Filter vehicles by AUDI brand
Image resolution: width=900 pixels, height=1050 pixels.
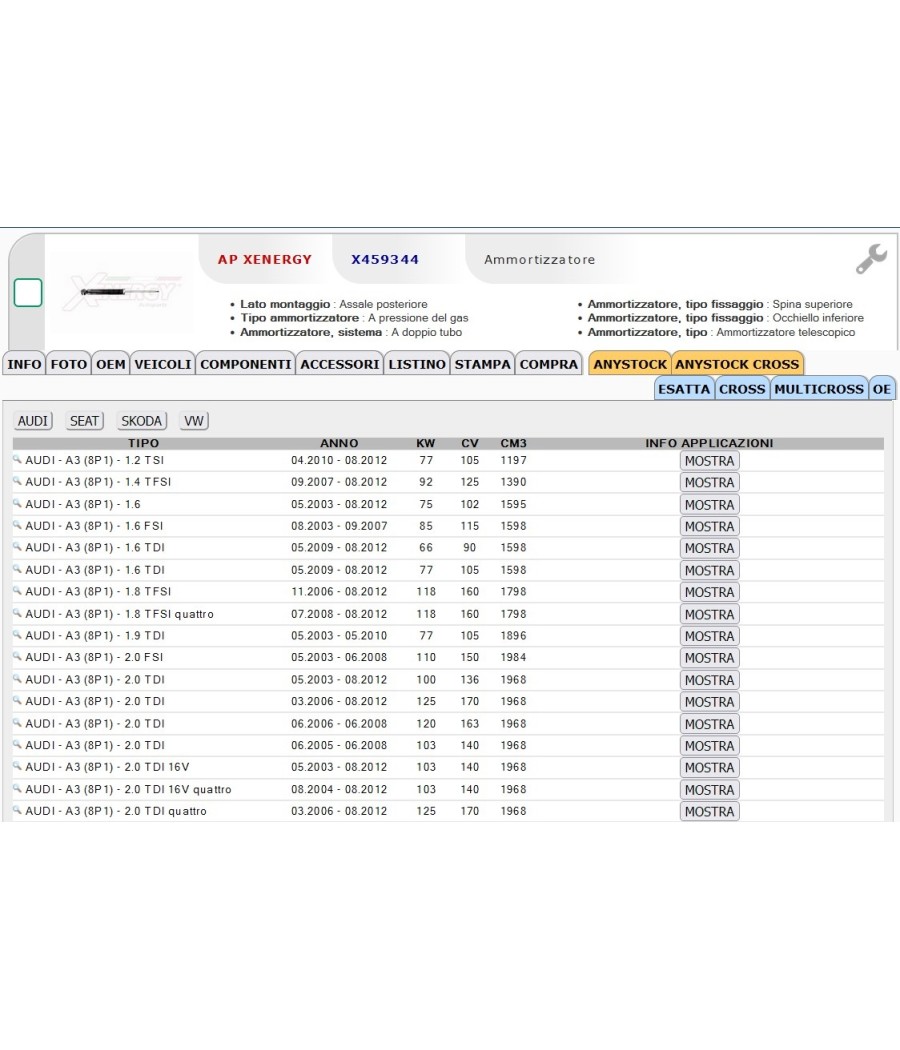(33, 421)
